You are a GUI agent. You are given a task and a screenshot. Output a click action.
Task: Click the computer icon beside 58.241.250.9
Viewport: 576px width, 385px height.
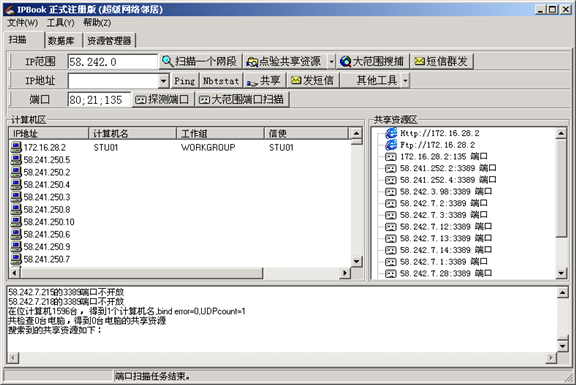[16, 247]
